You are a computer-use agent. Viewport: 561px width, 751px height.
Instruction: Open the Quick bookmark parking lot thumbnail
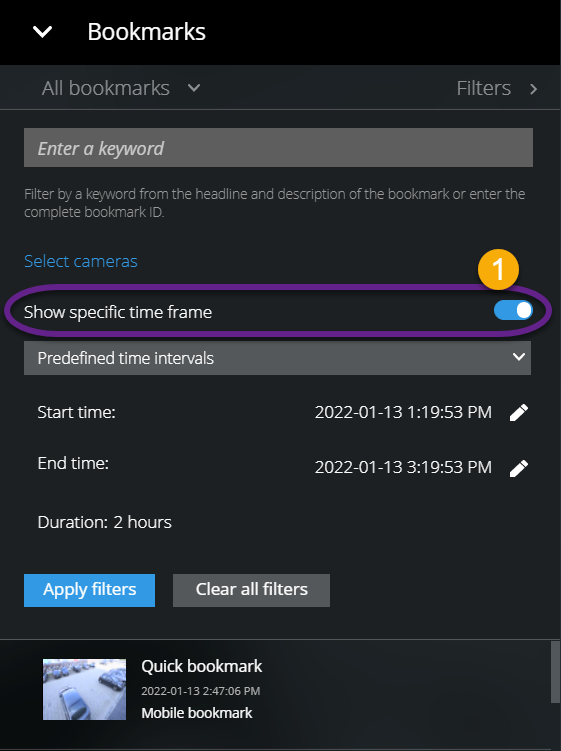[84, 689]
